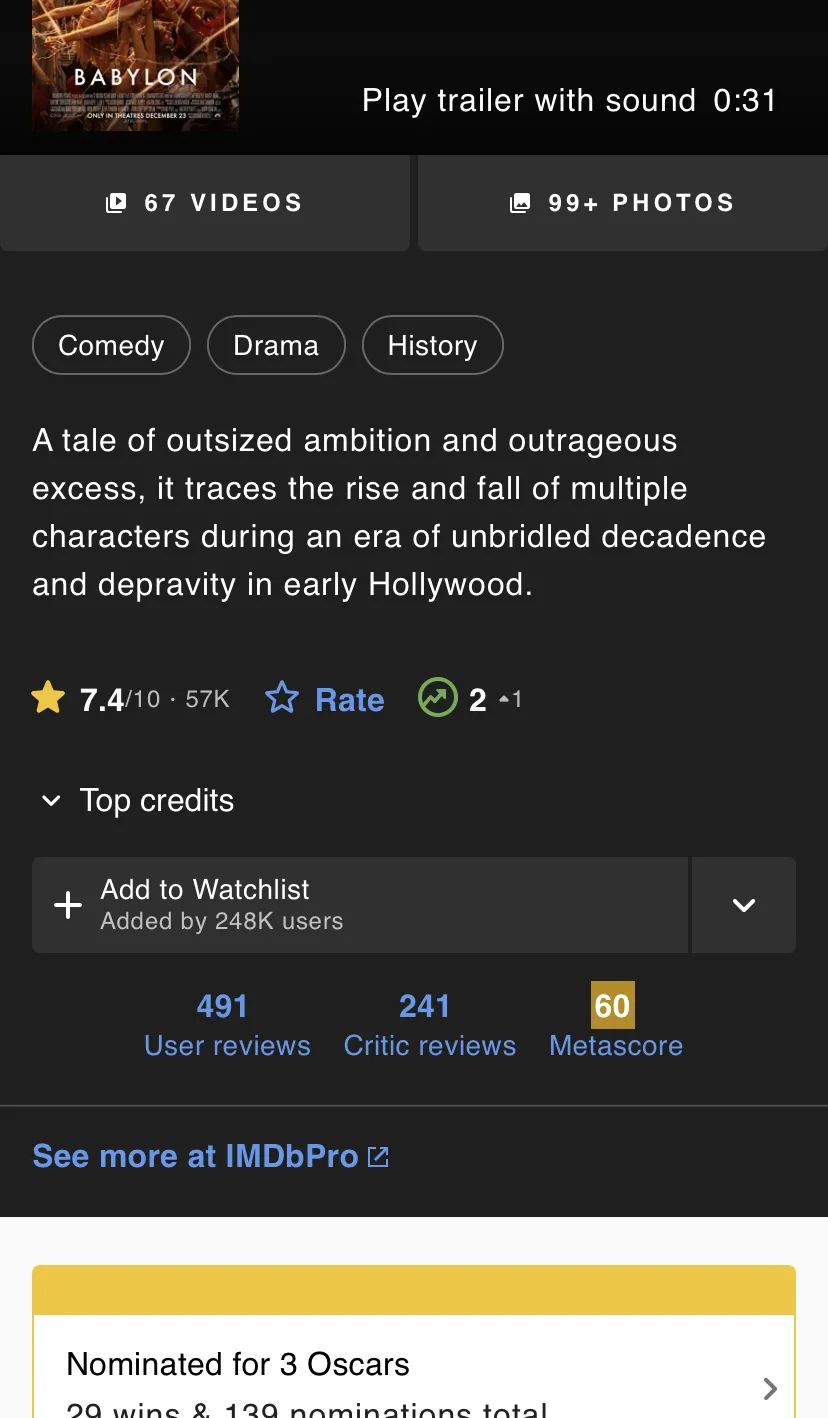828x1418 pixels.
Task: Add Babylon to Watchlist
Action: (360, 905)
